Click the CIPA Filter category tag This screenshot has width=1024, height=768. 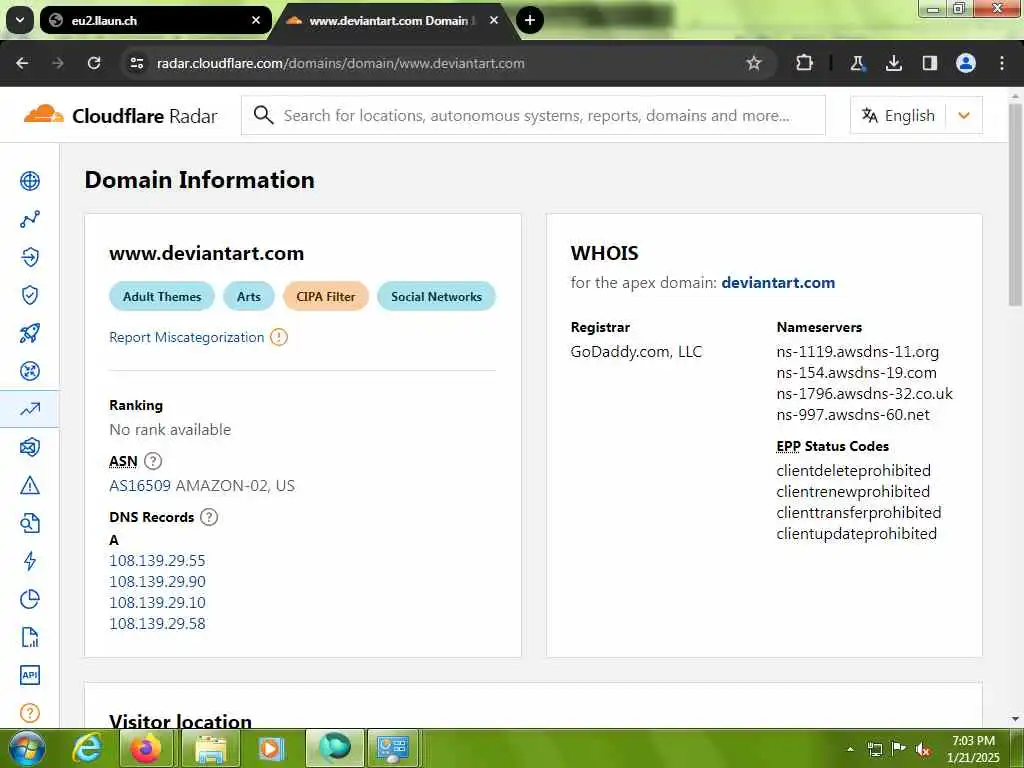coord(326,296)
